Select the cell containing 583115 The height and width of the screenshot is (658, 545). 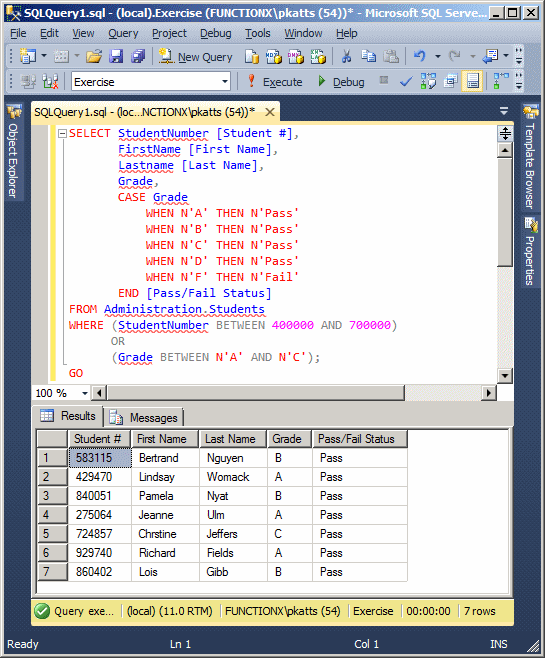pos(100,458)
